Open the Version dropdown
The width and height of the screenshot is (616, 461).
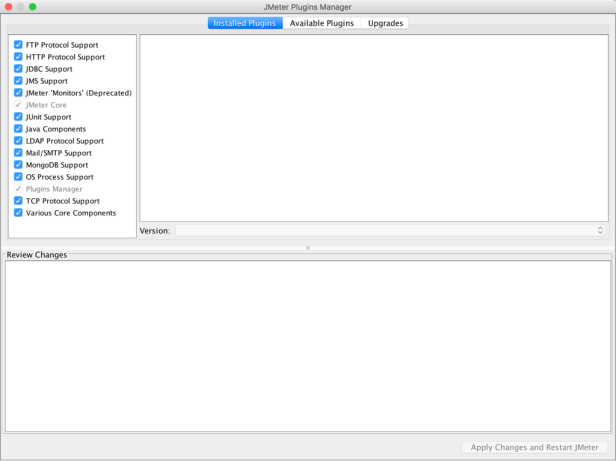(x=391, y=230)
